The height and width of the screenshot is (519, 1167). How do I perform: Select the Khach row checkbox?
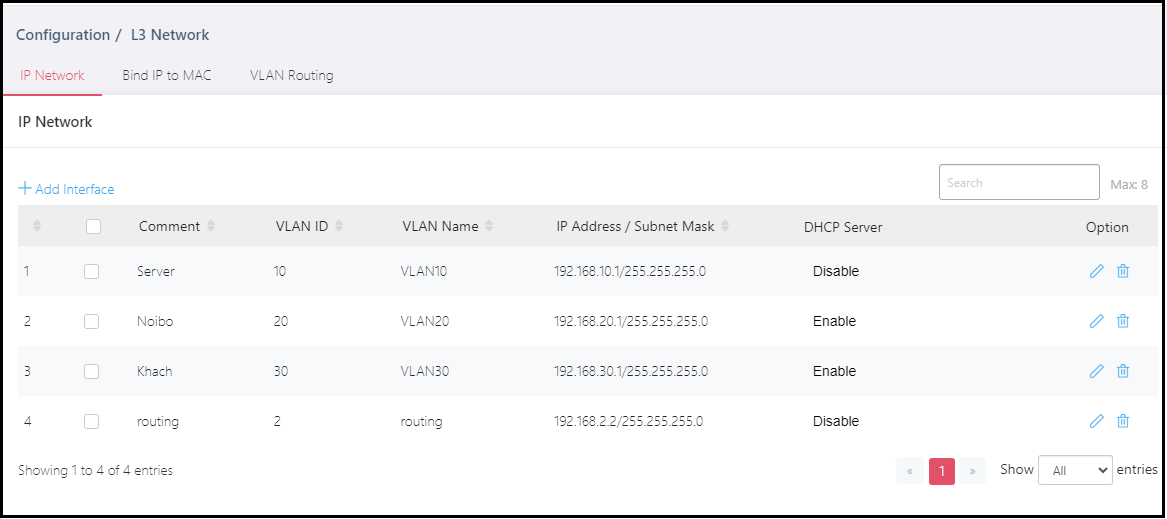coord(92,371)
